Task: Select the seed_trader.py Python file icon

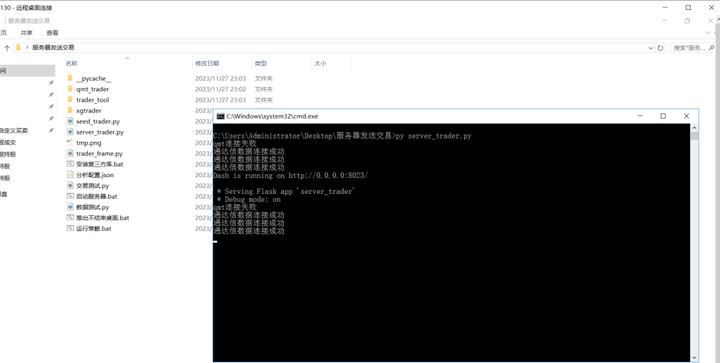Action: [x=70, y=121]
